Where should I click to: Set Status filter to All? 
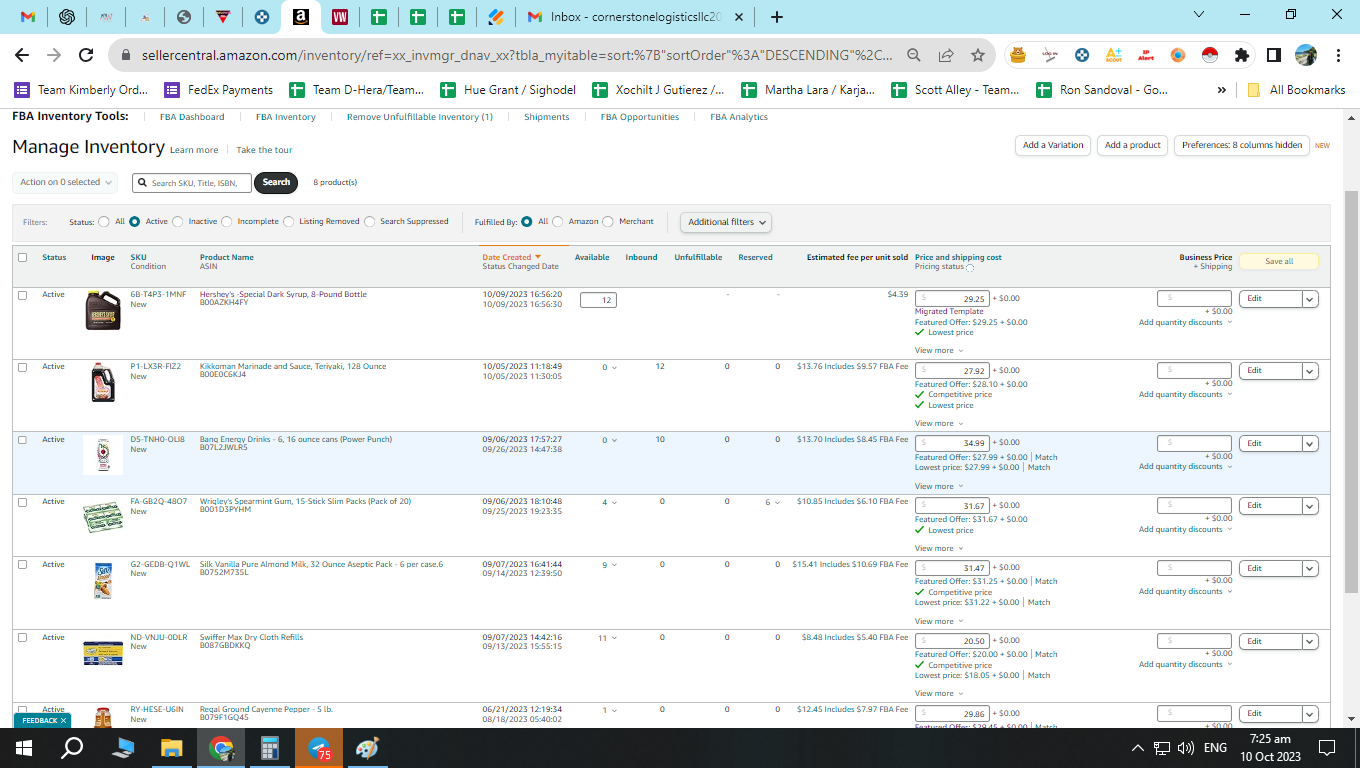coord(104,222)
